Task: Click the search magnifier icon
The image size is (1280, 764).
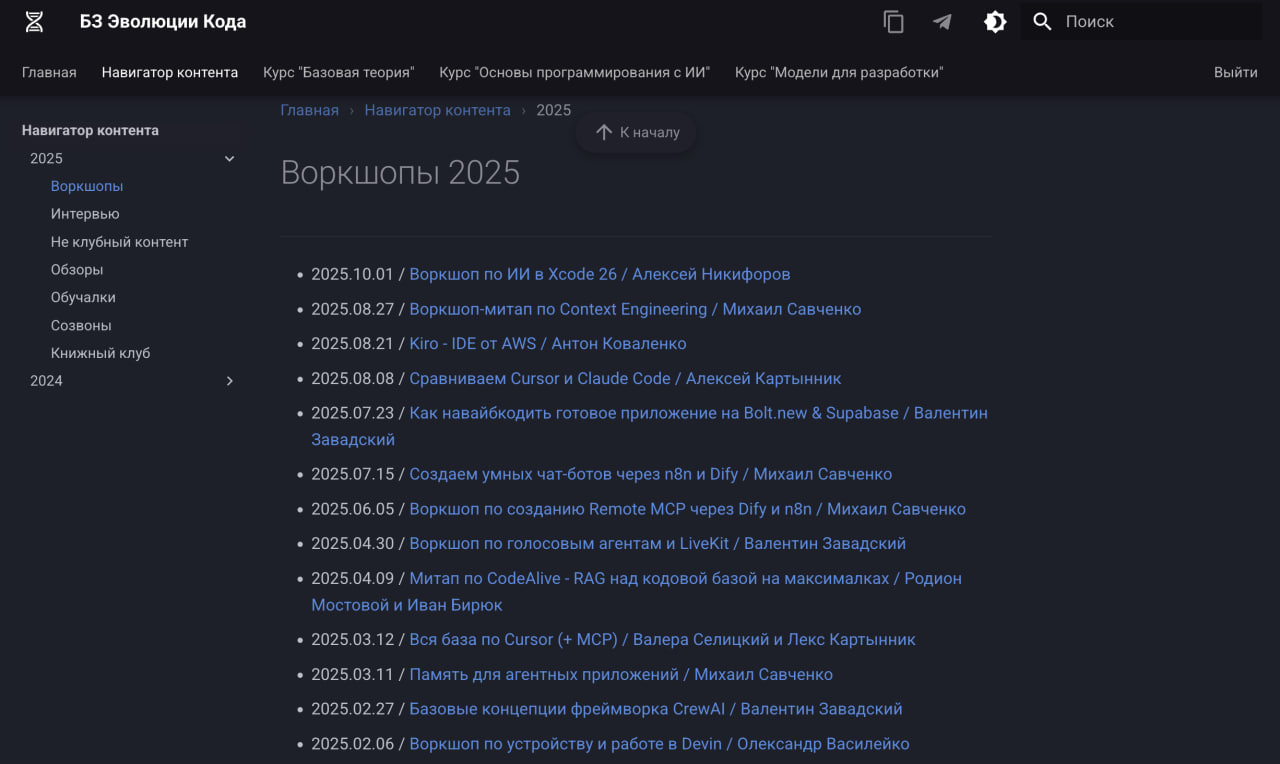Action: pos(1042,22)
